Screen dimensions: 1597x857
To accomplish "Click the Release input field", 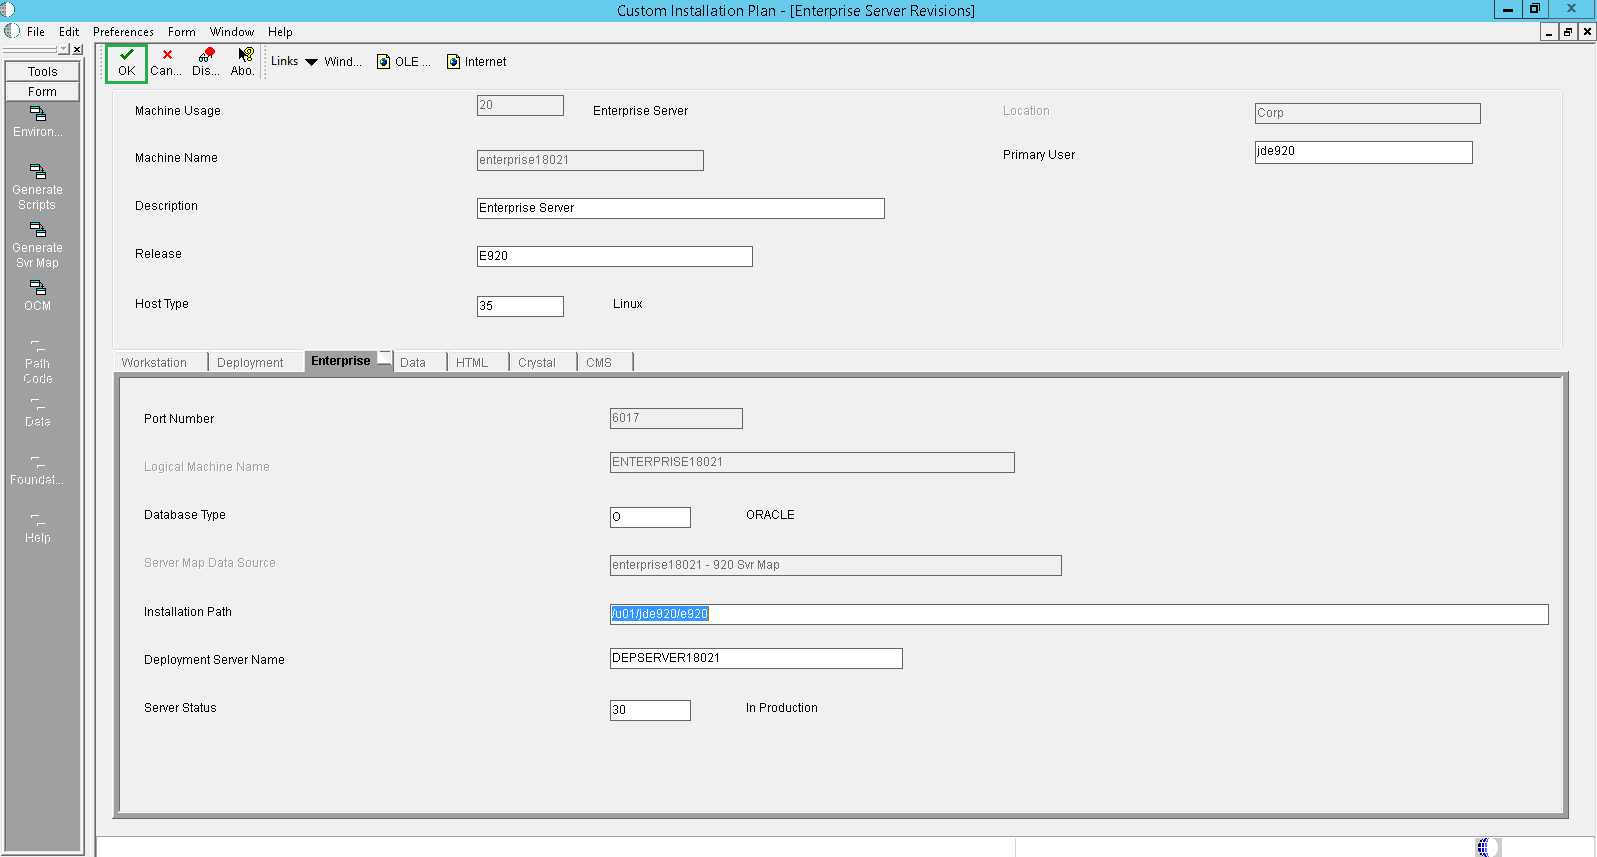I will [615, 256].
